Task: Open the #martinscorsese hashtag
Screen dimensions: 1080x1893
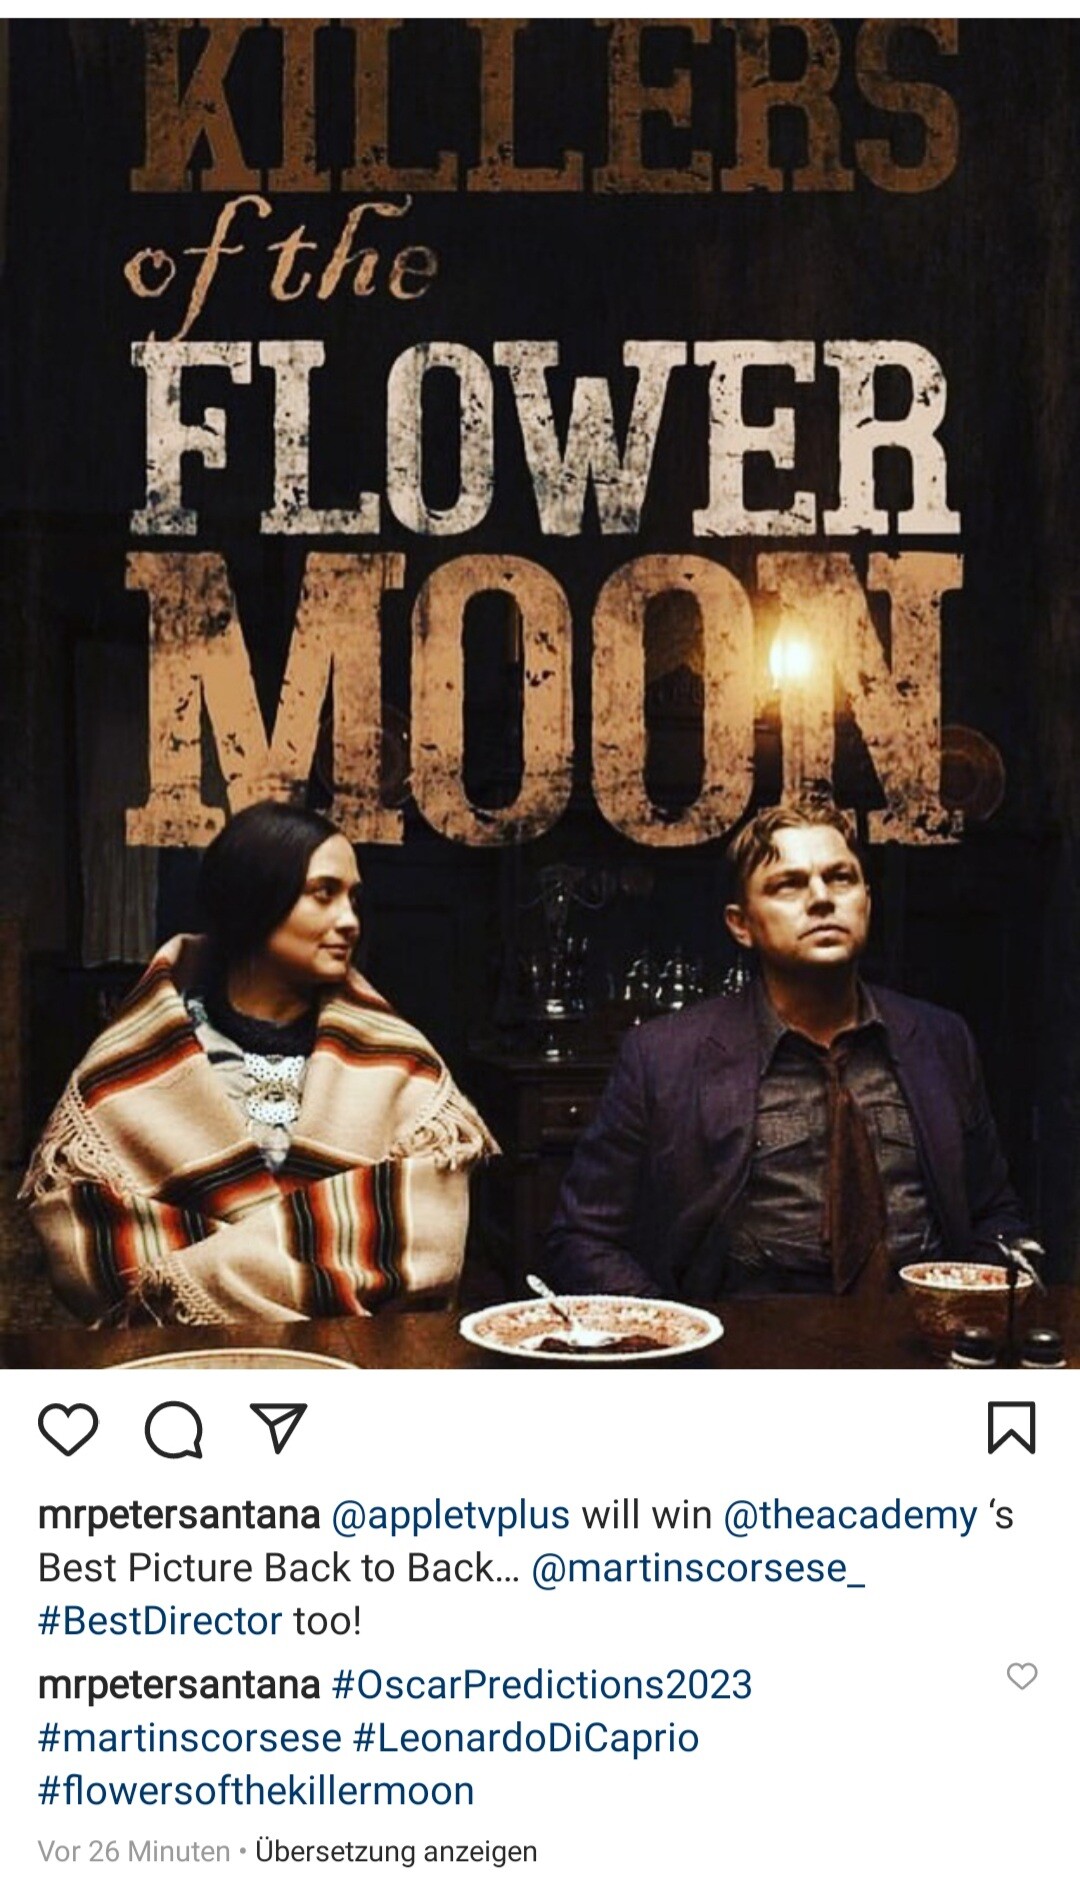Action: 190,1738
